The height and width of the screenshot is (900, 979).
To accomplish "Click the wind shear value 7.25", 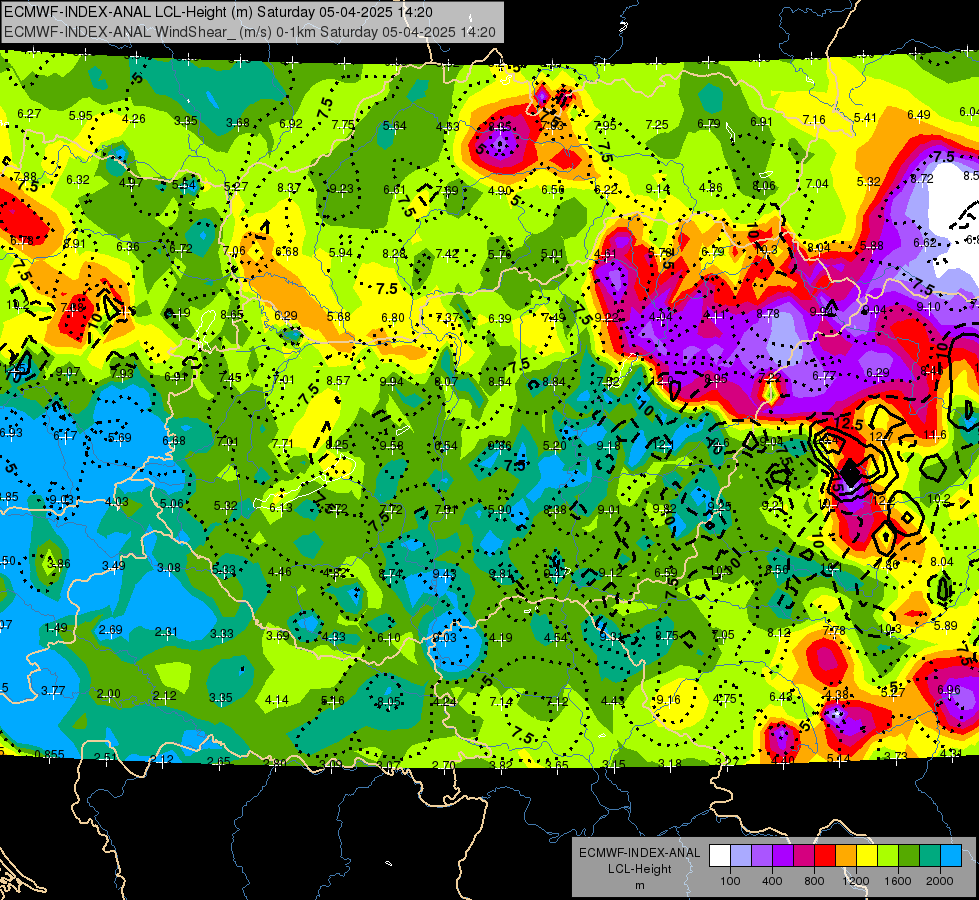I will click(657, 125).
